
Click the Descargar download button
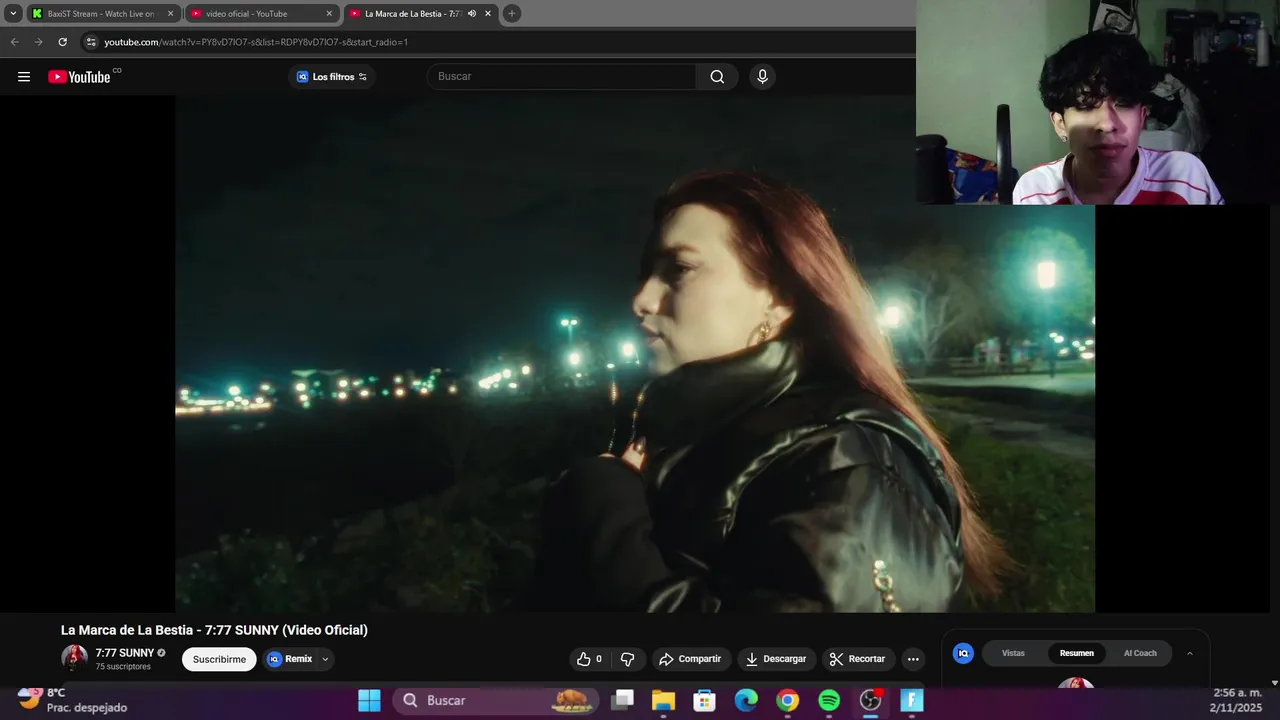tap(776, 659)
